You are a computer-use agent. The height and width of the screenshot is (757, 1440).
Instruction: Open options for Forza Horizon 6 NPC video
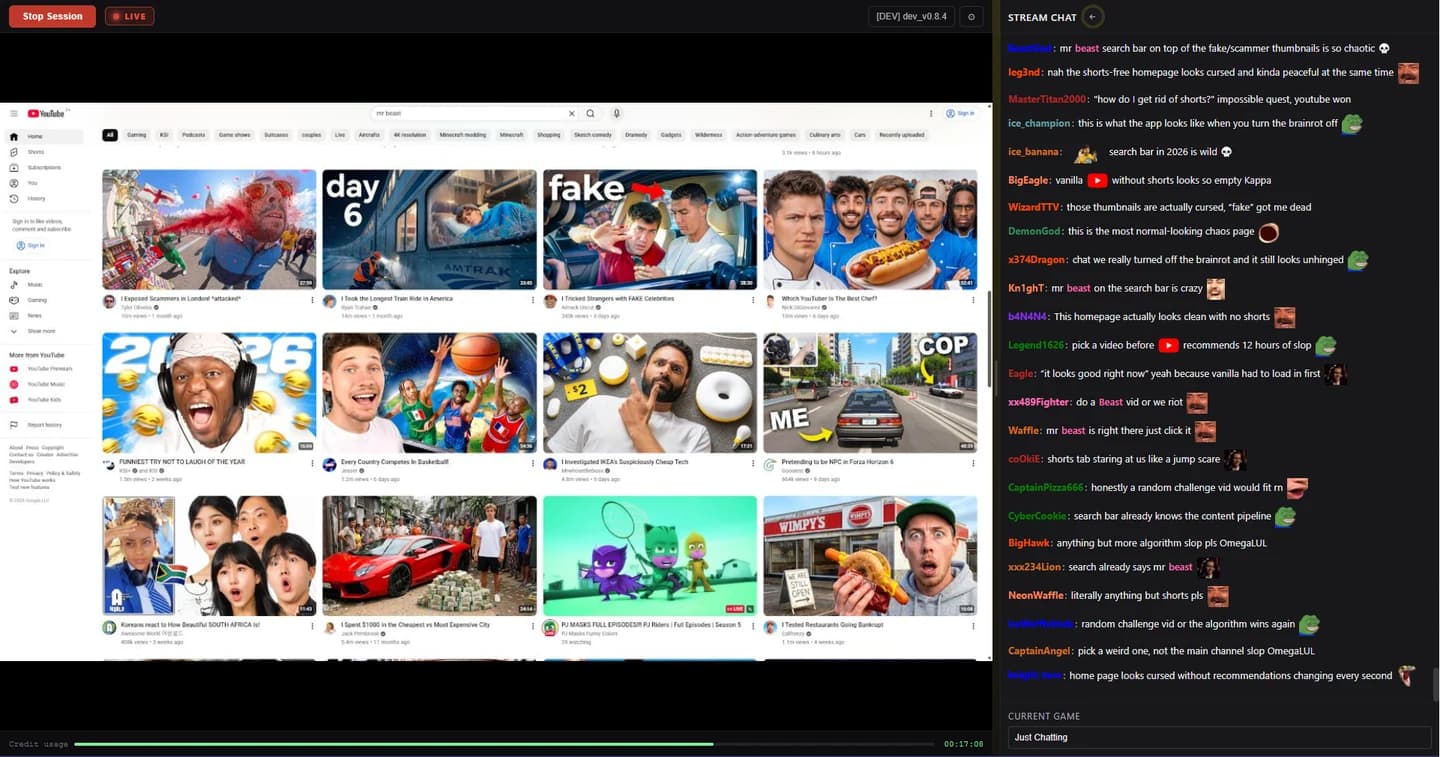pos(973,462)
